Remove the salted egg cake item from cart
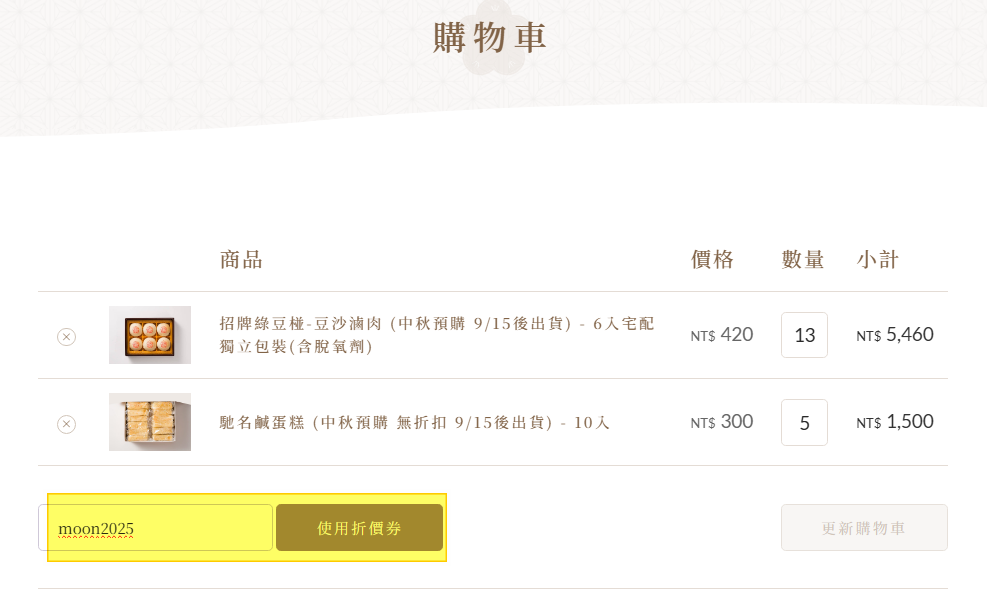The width and height of the screenshot is (987, 604). pyautogui.click(x=66, y=424)
